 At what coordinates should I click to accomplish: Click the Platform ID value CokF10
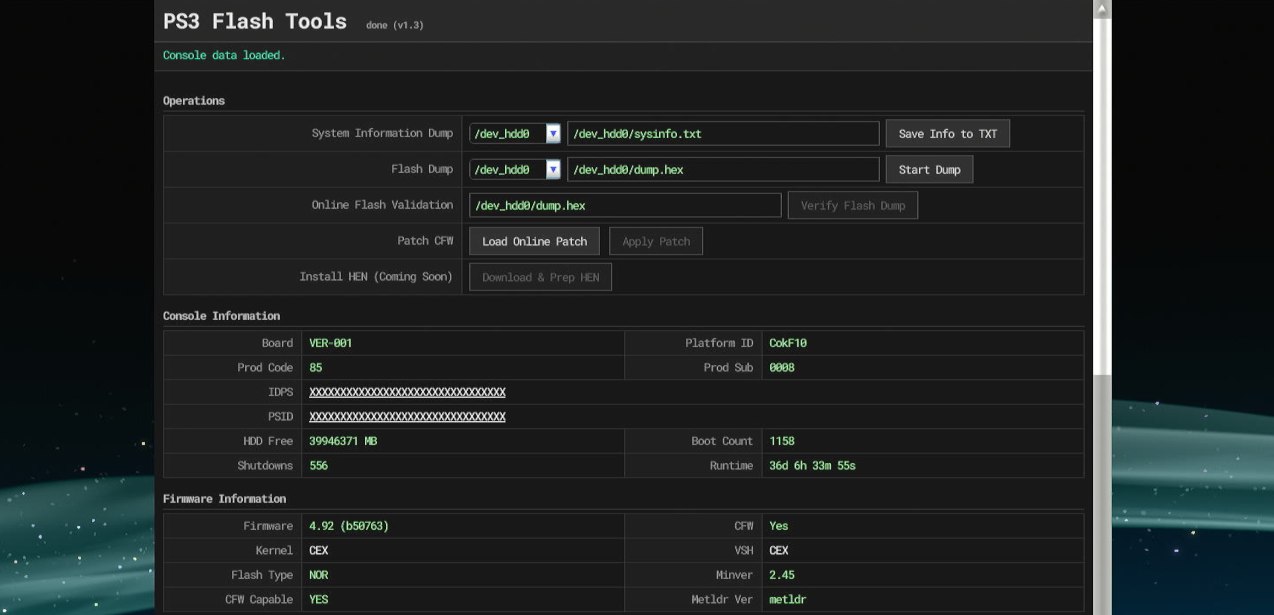pos(788,343)
